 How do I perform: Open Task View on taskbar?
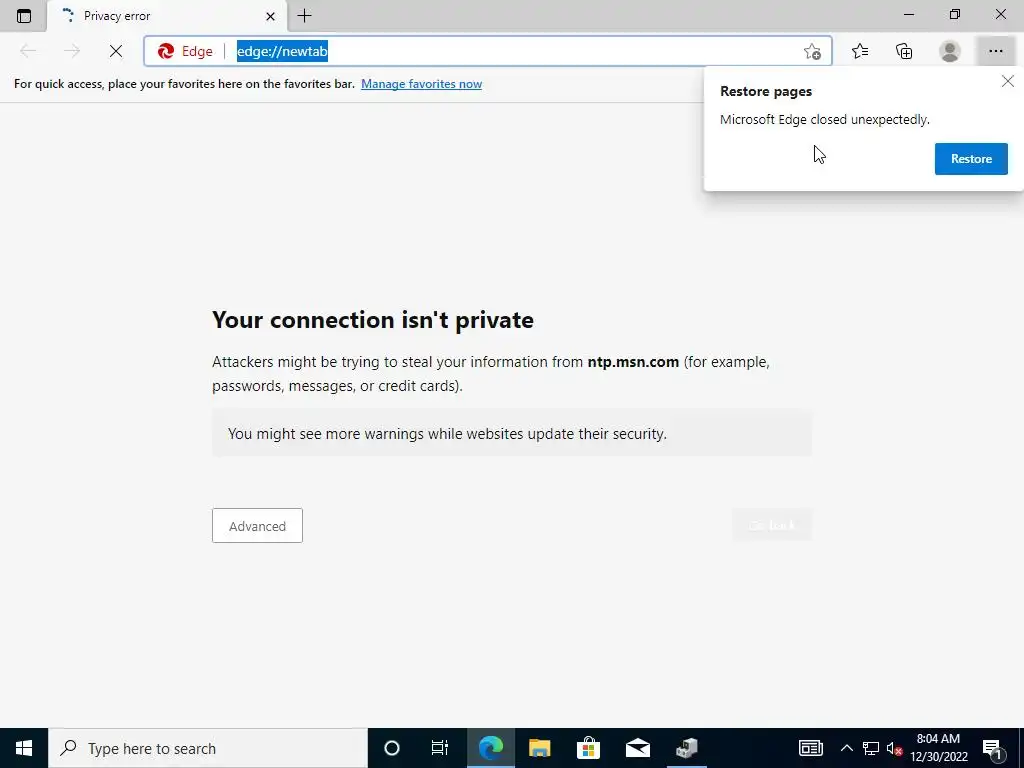pos(440,748)
